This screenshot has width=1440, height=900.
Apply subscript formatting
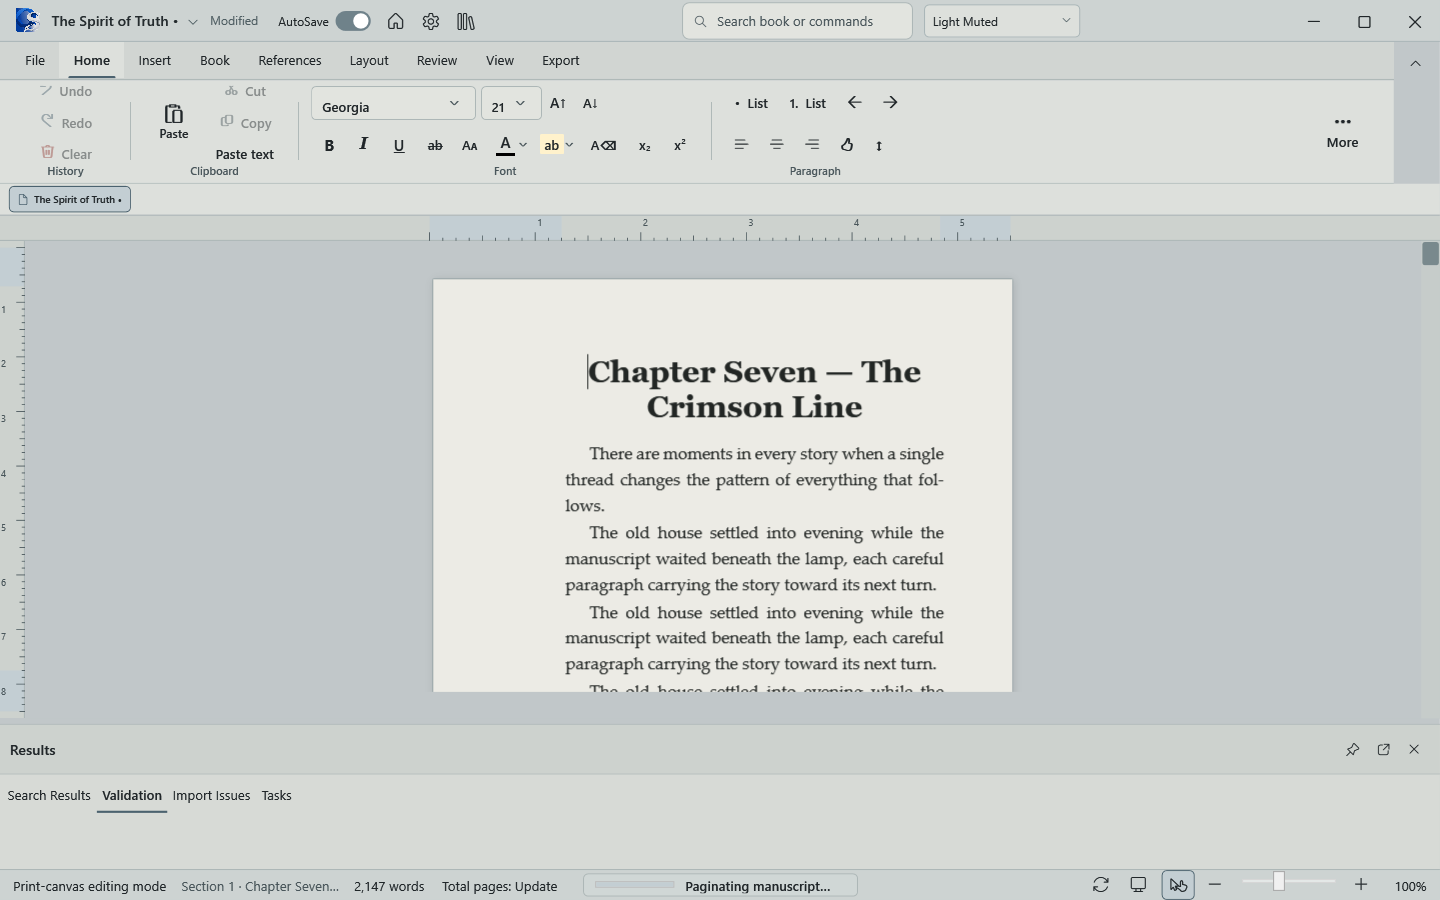645,145
